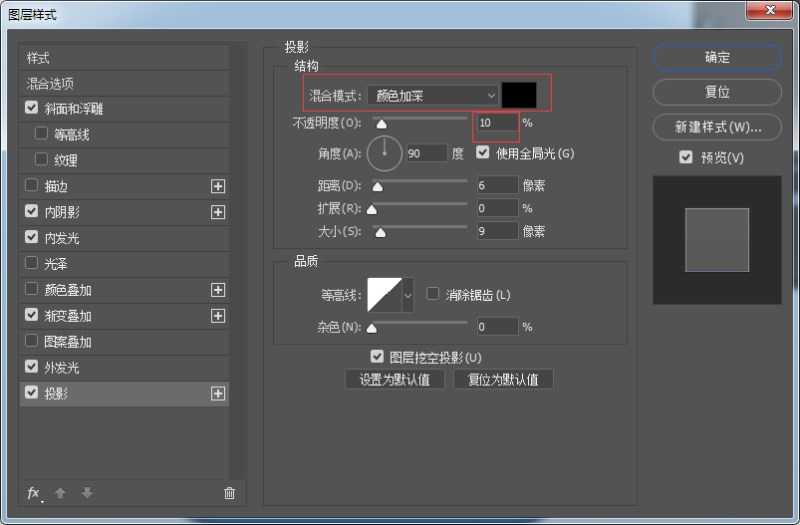The width and height of the screenshot is (800, 525).
Task: Enable the 纹理 checkbox
Action: (41, 160)
